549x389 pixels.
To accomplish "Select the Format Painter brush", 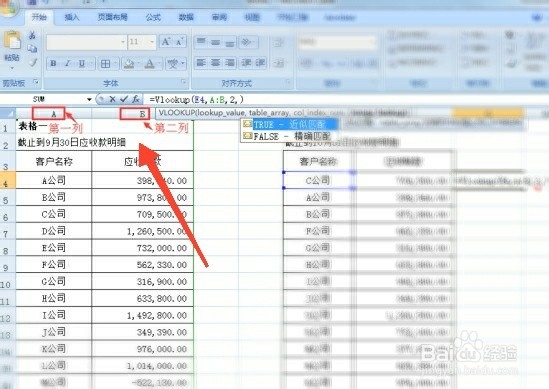I will pos(33,62).
